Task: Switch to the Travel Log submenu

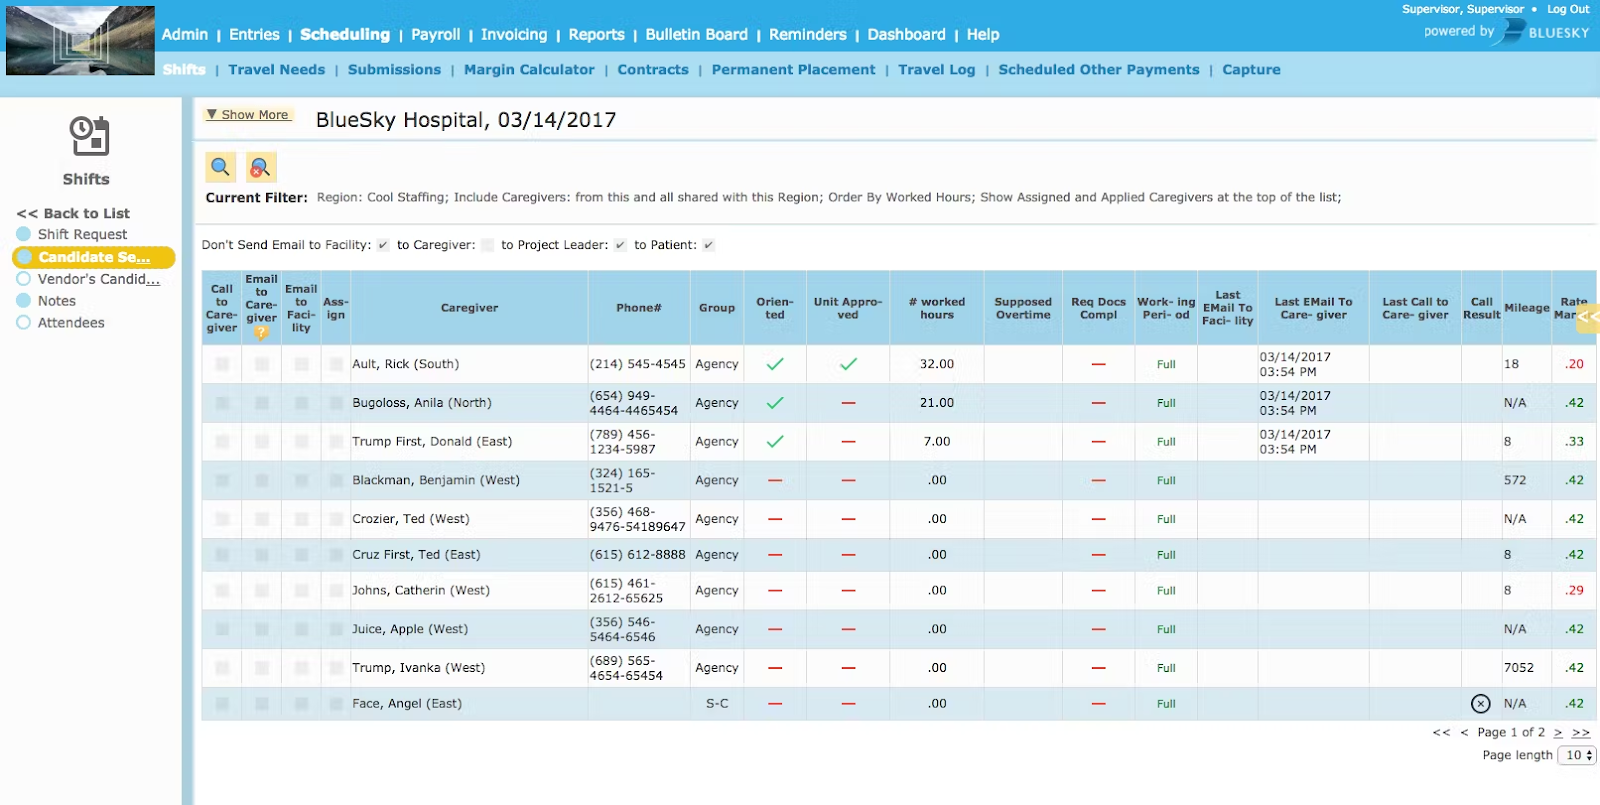Action: pos(937,70)
